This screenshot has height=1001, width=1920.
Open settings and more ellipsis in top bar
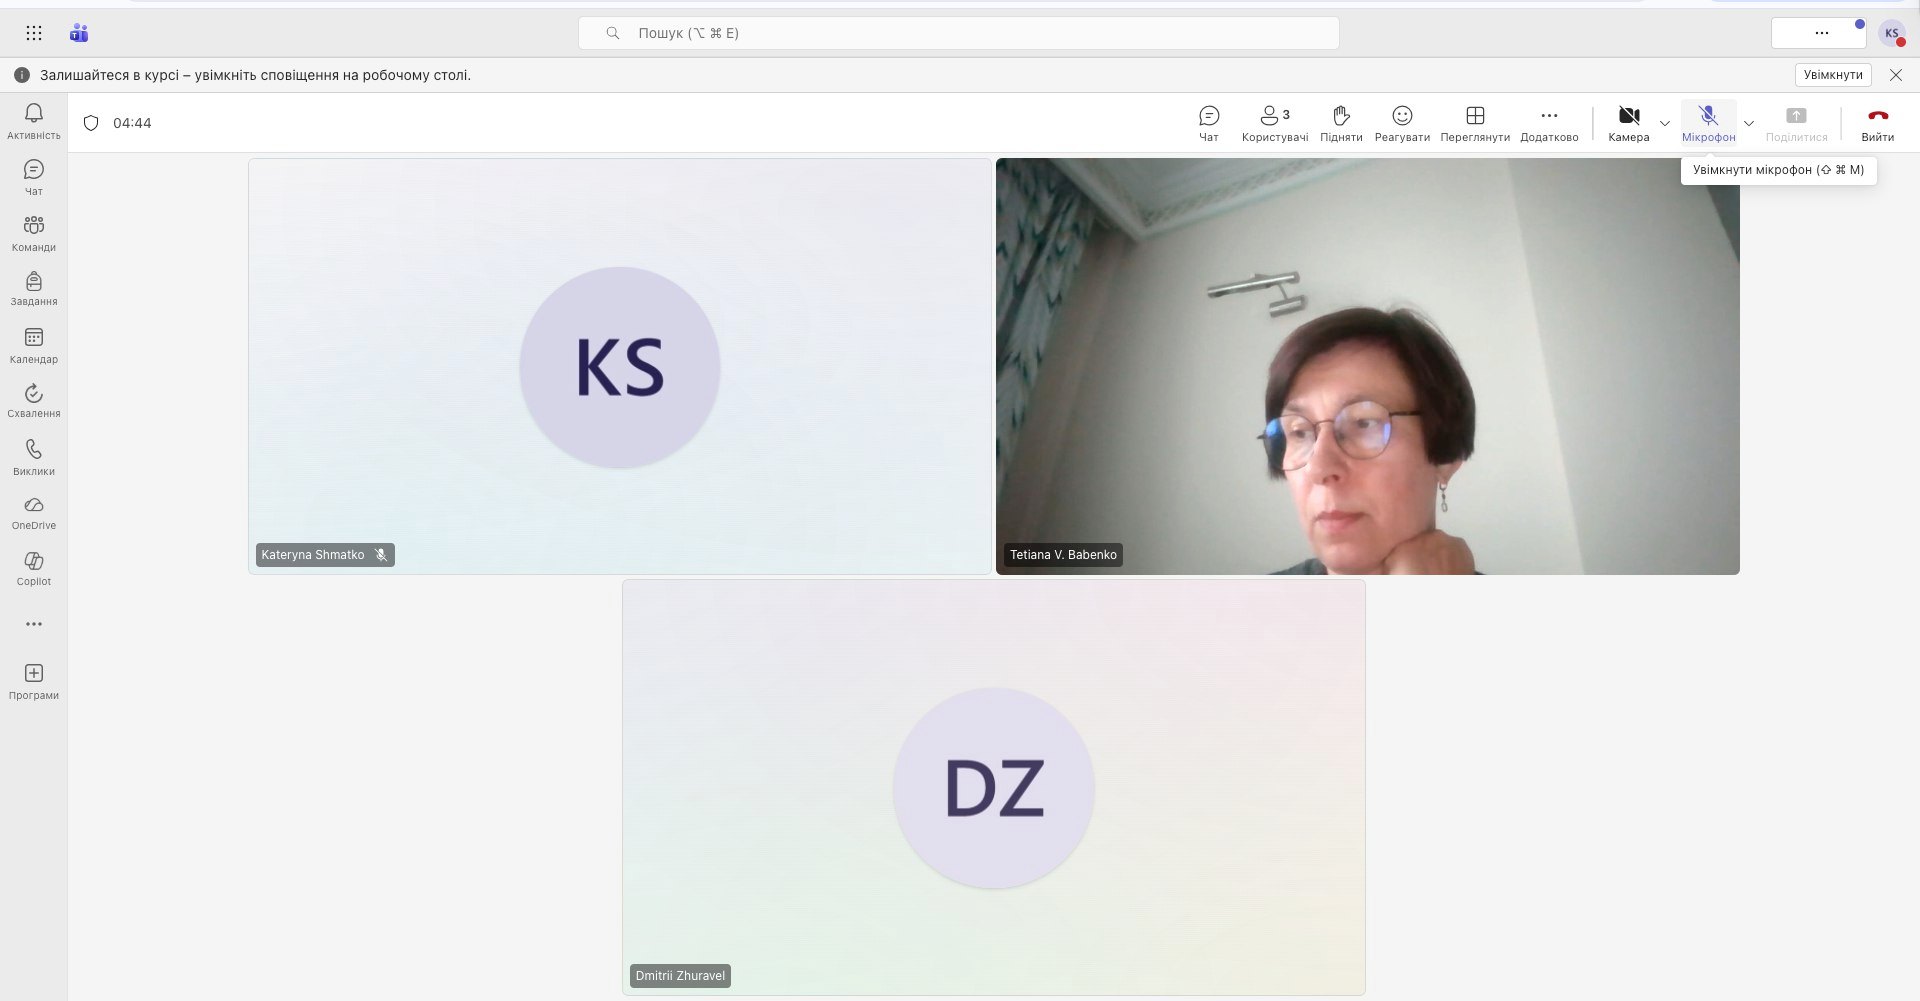point(1821,33)
